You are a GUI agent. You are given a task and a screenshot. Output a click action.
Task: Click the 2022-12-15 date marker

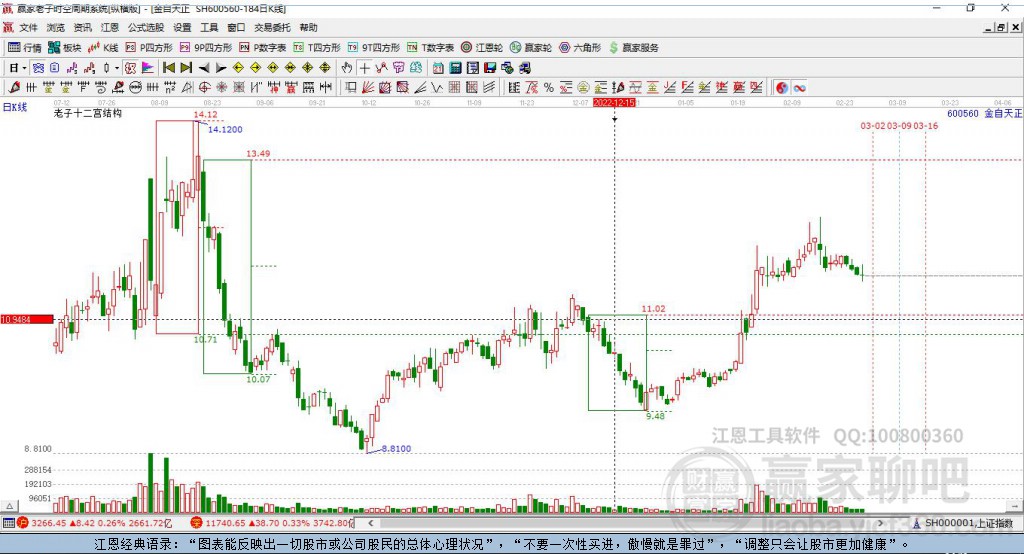pyautogui.click(x=614, y=103)
